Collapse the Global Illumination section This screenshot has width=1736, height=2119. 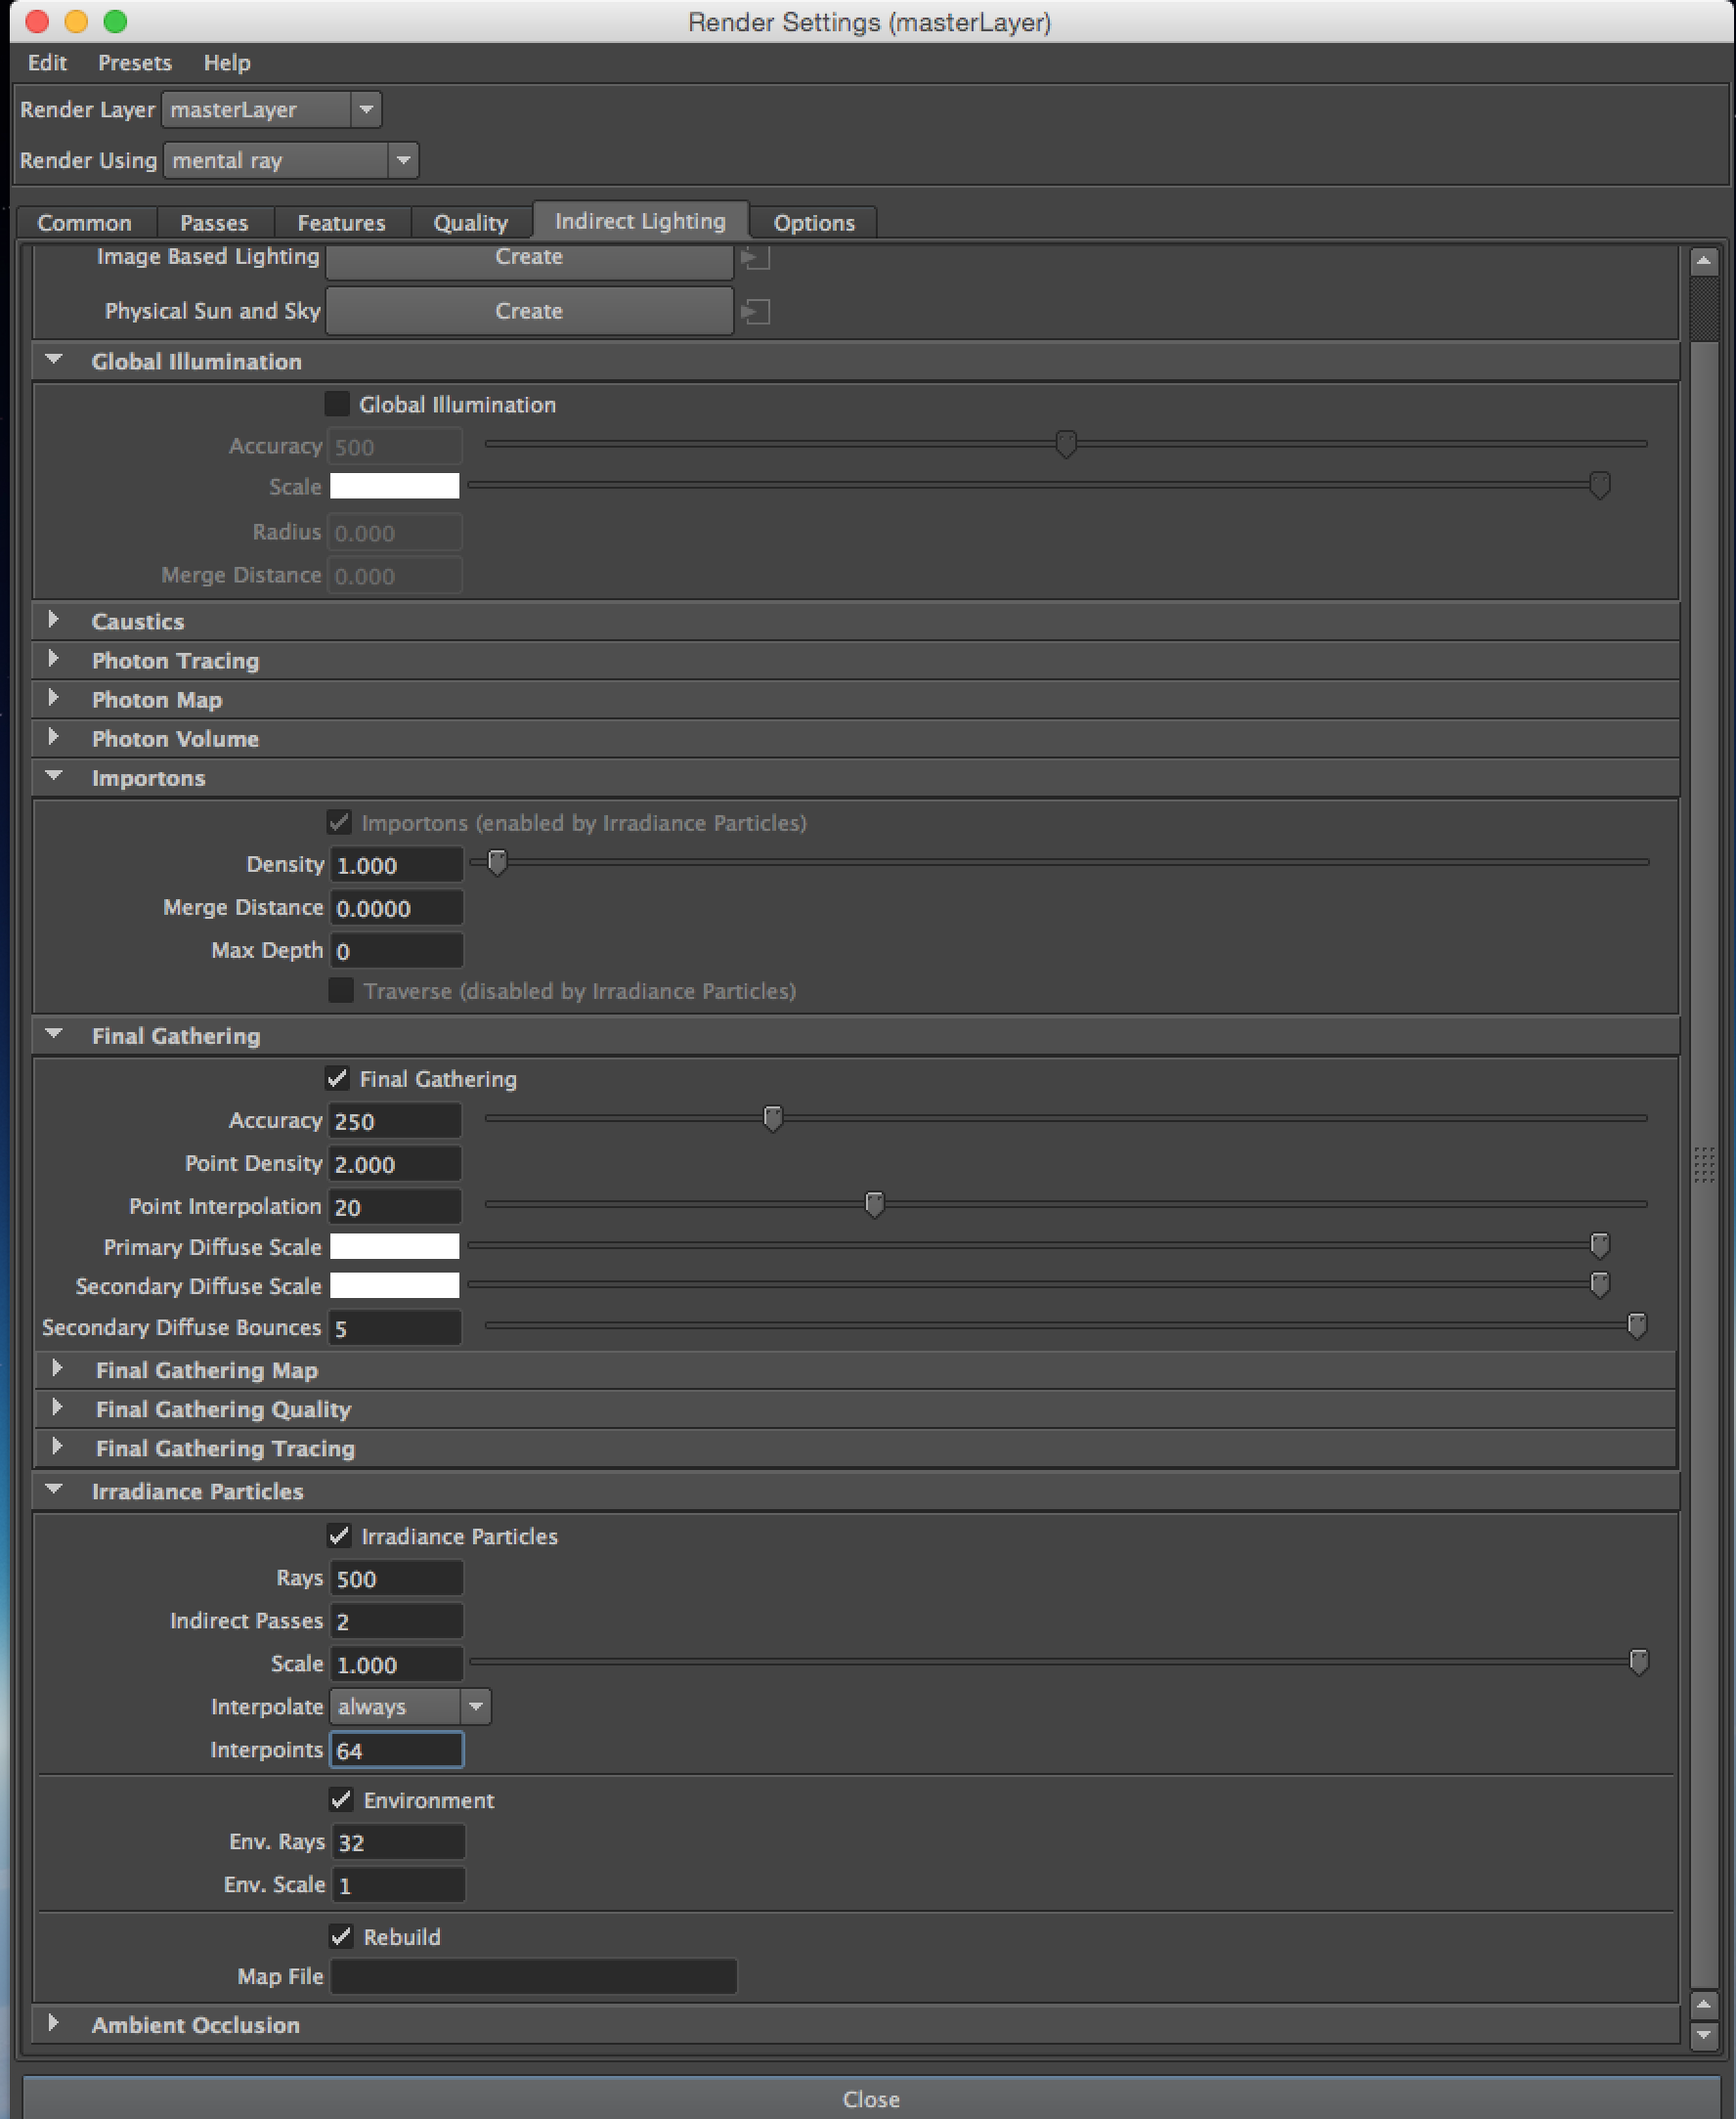click(54, 360)
